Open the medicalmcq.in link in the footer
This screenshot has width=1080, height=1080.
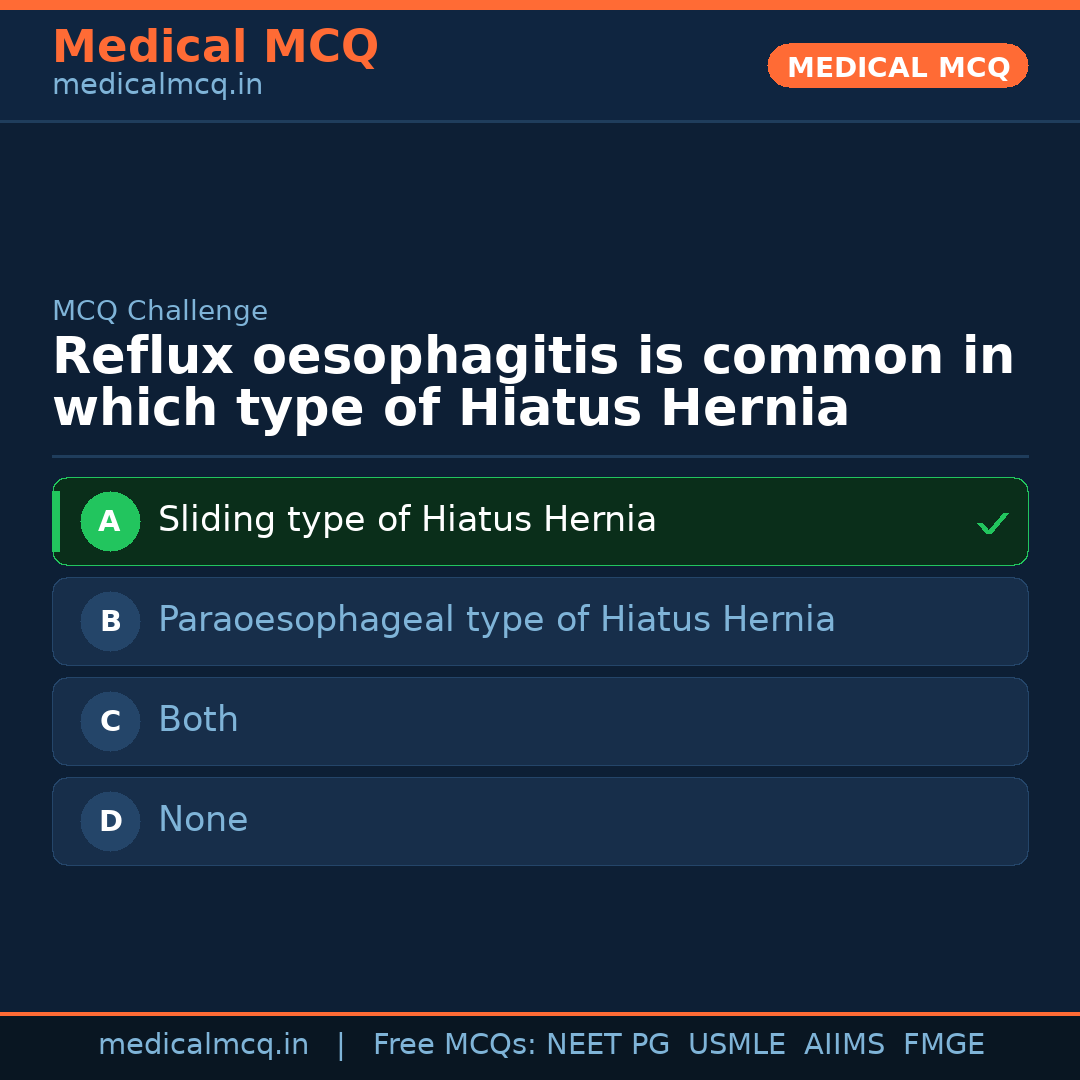click(203, 1045)
